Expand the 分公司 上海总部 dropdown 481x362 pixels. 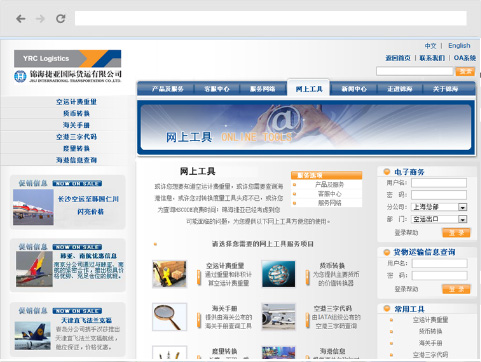(462, 207)
